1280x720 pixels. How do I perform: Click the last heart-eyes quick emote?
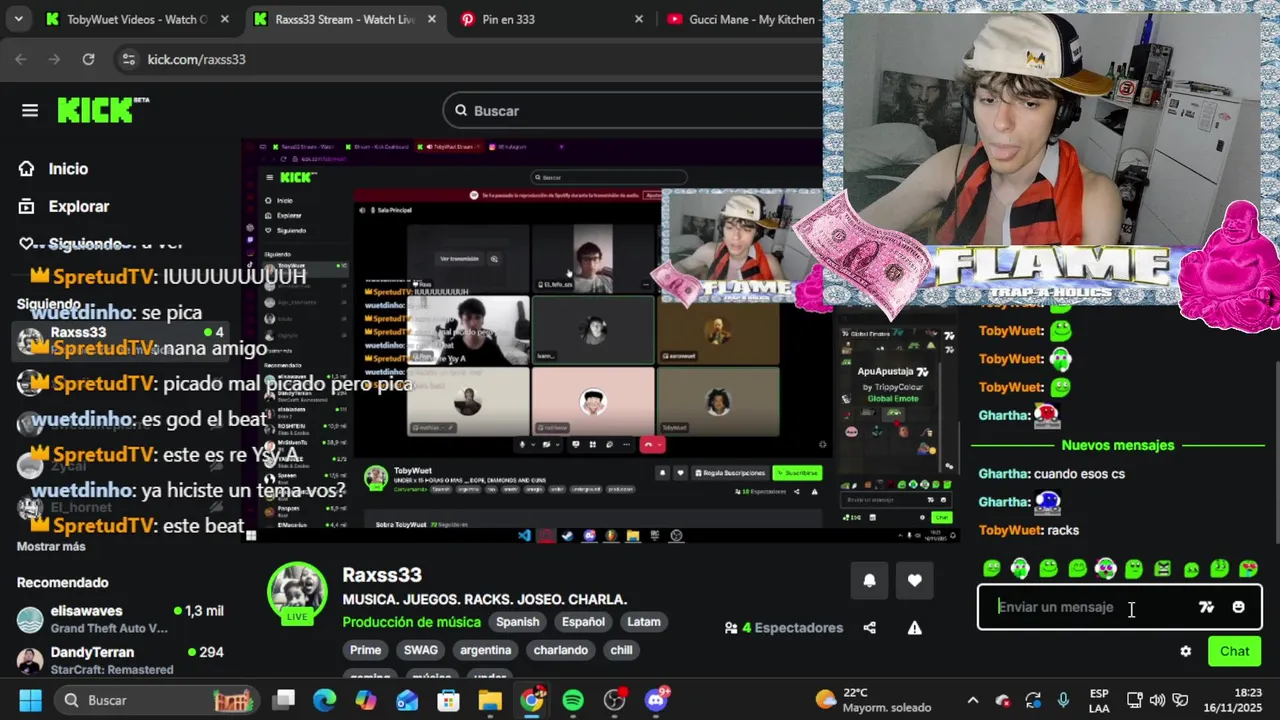click(x=1248, y=568)
